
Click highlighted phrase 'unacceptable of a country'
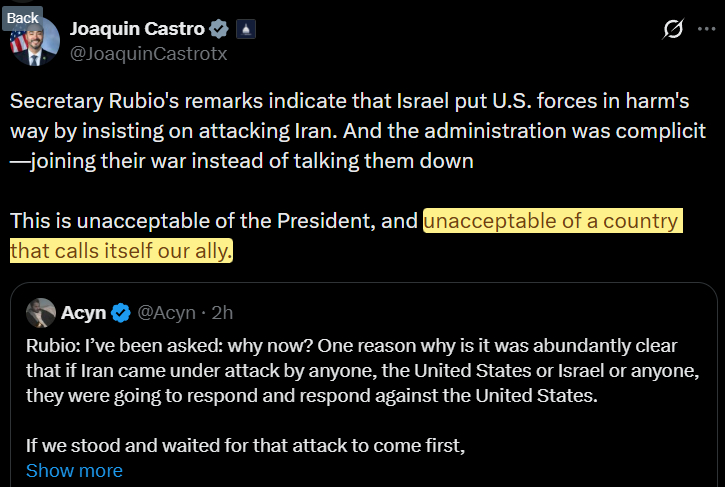pos(553,221)
